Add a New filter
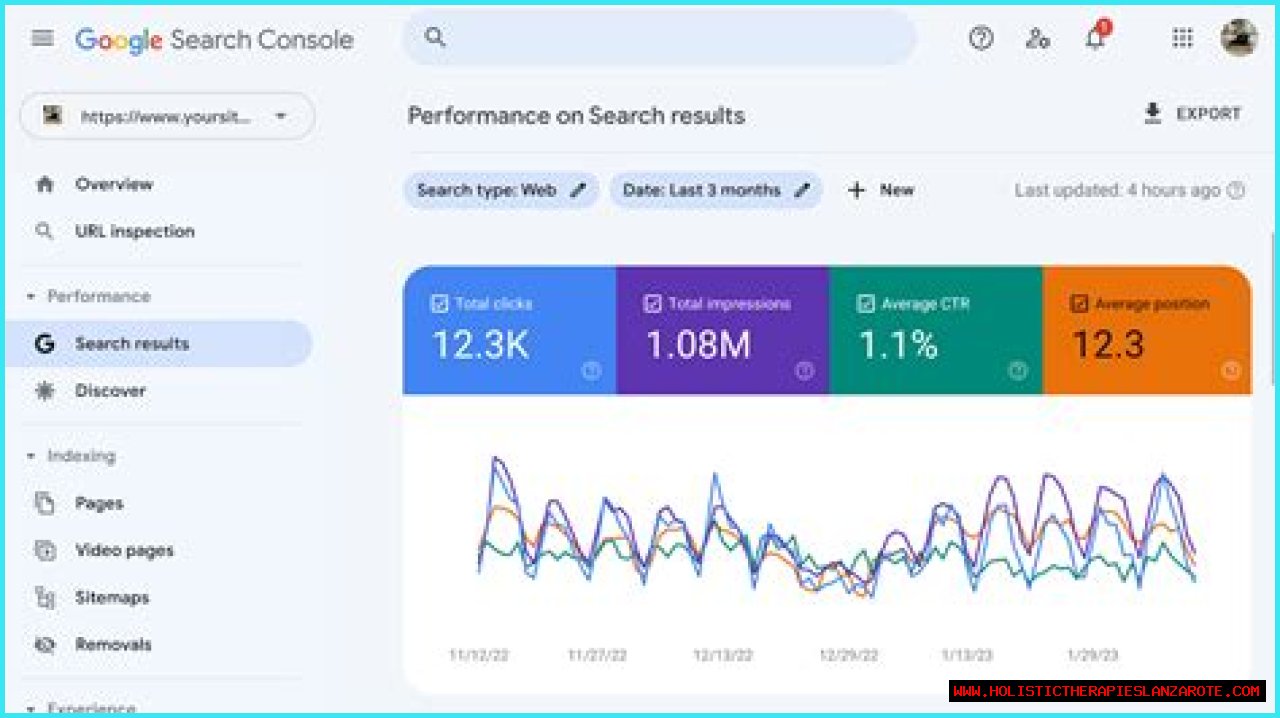Viewport: 1280px width, 718px height. point(881,190)
